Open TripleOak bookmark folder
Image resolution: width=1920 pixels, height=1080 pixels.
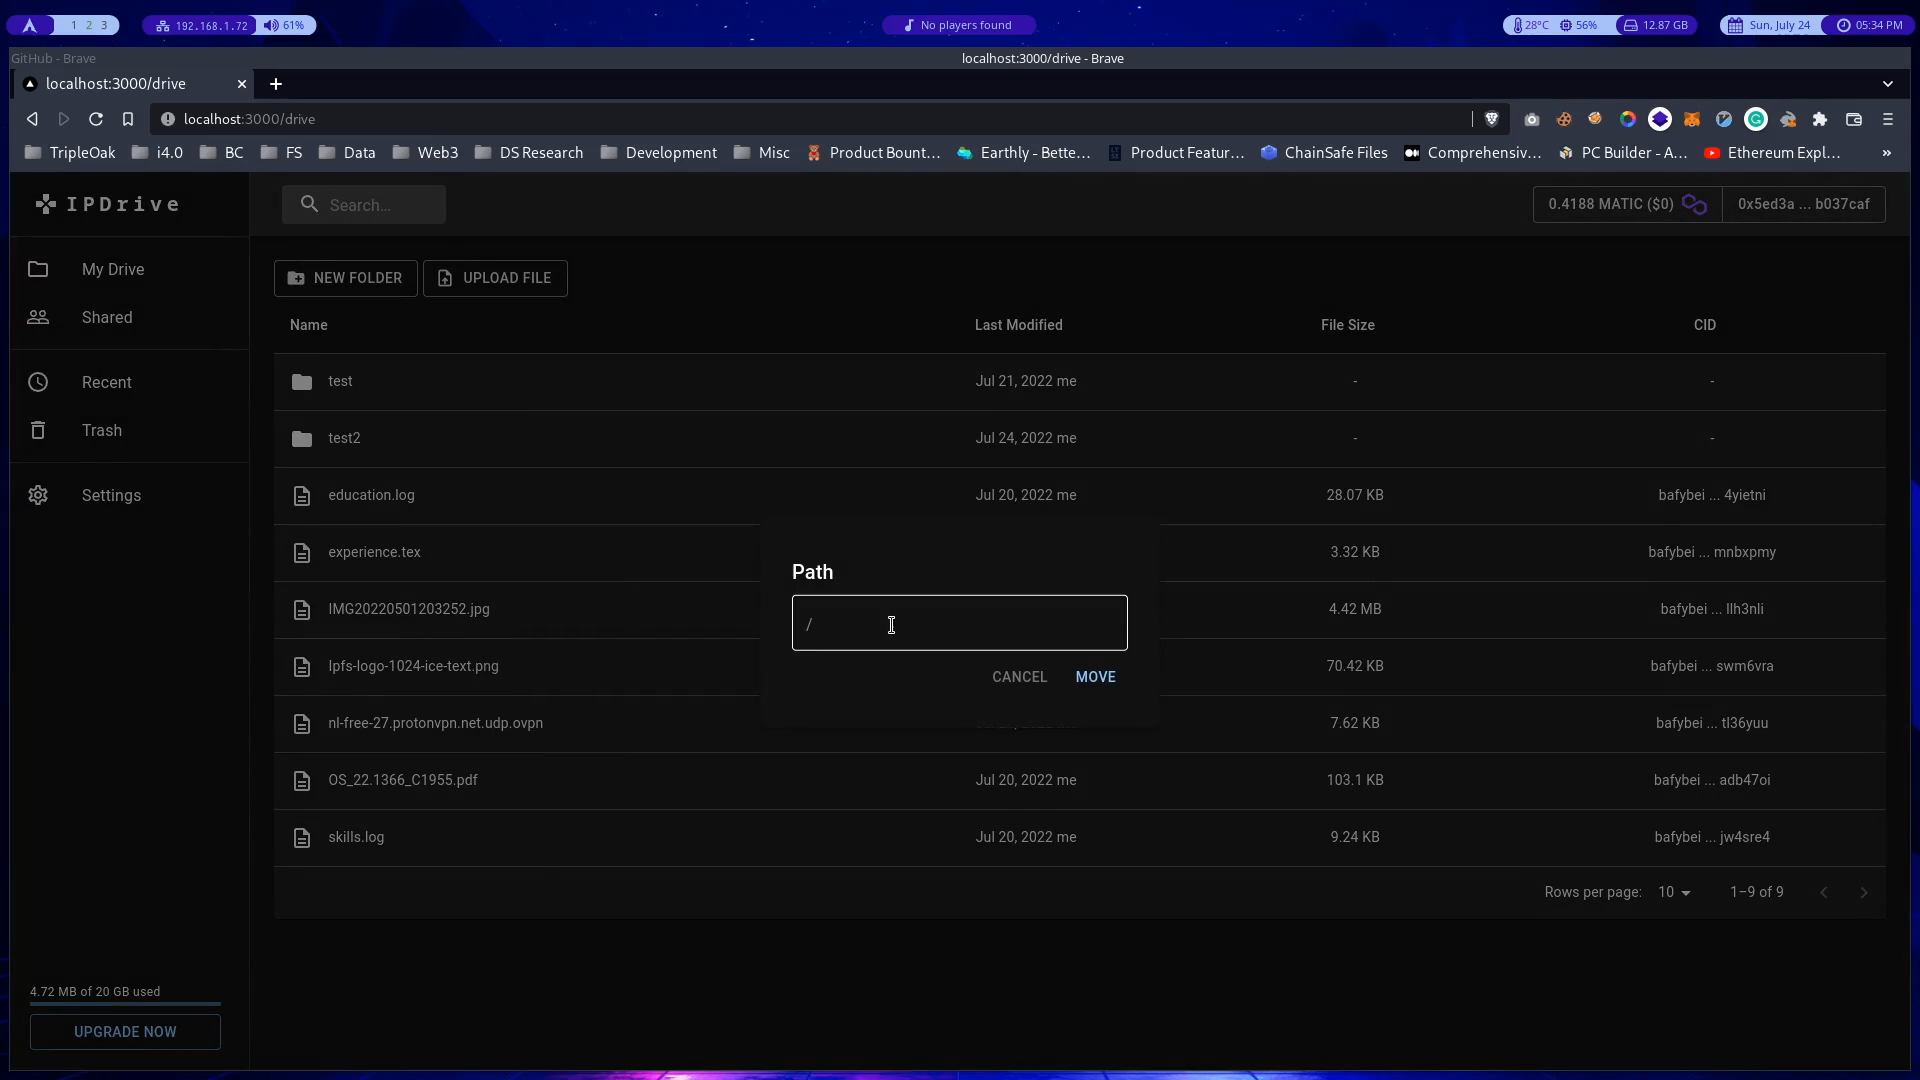(x=70, y=153)
